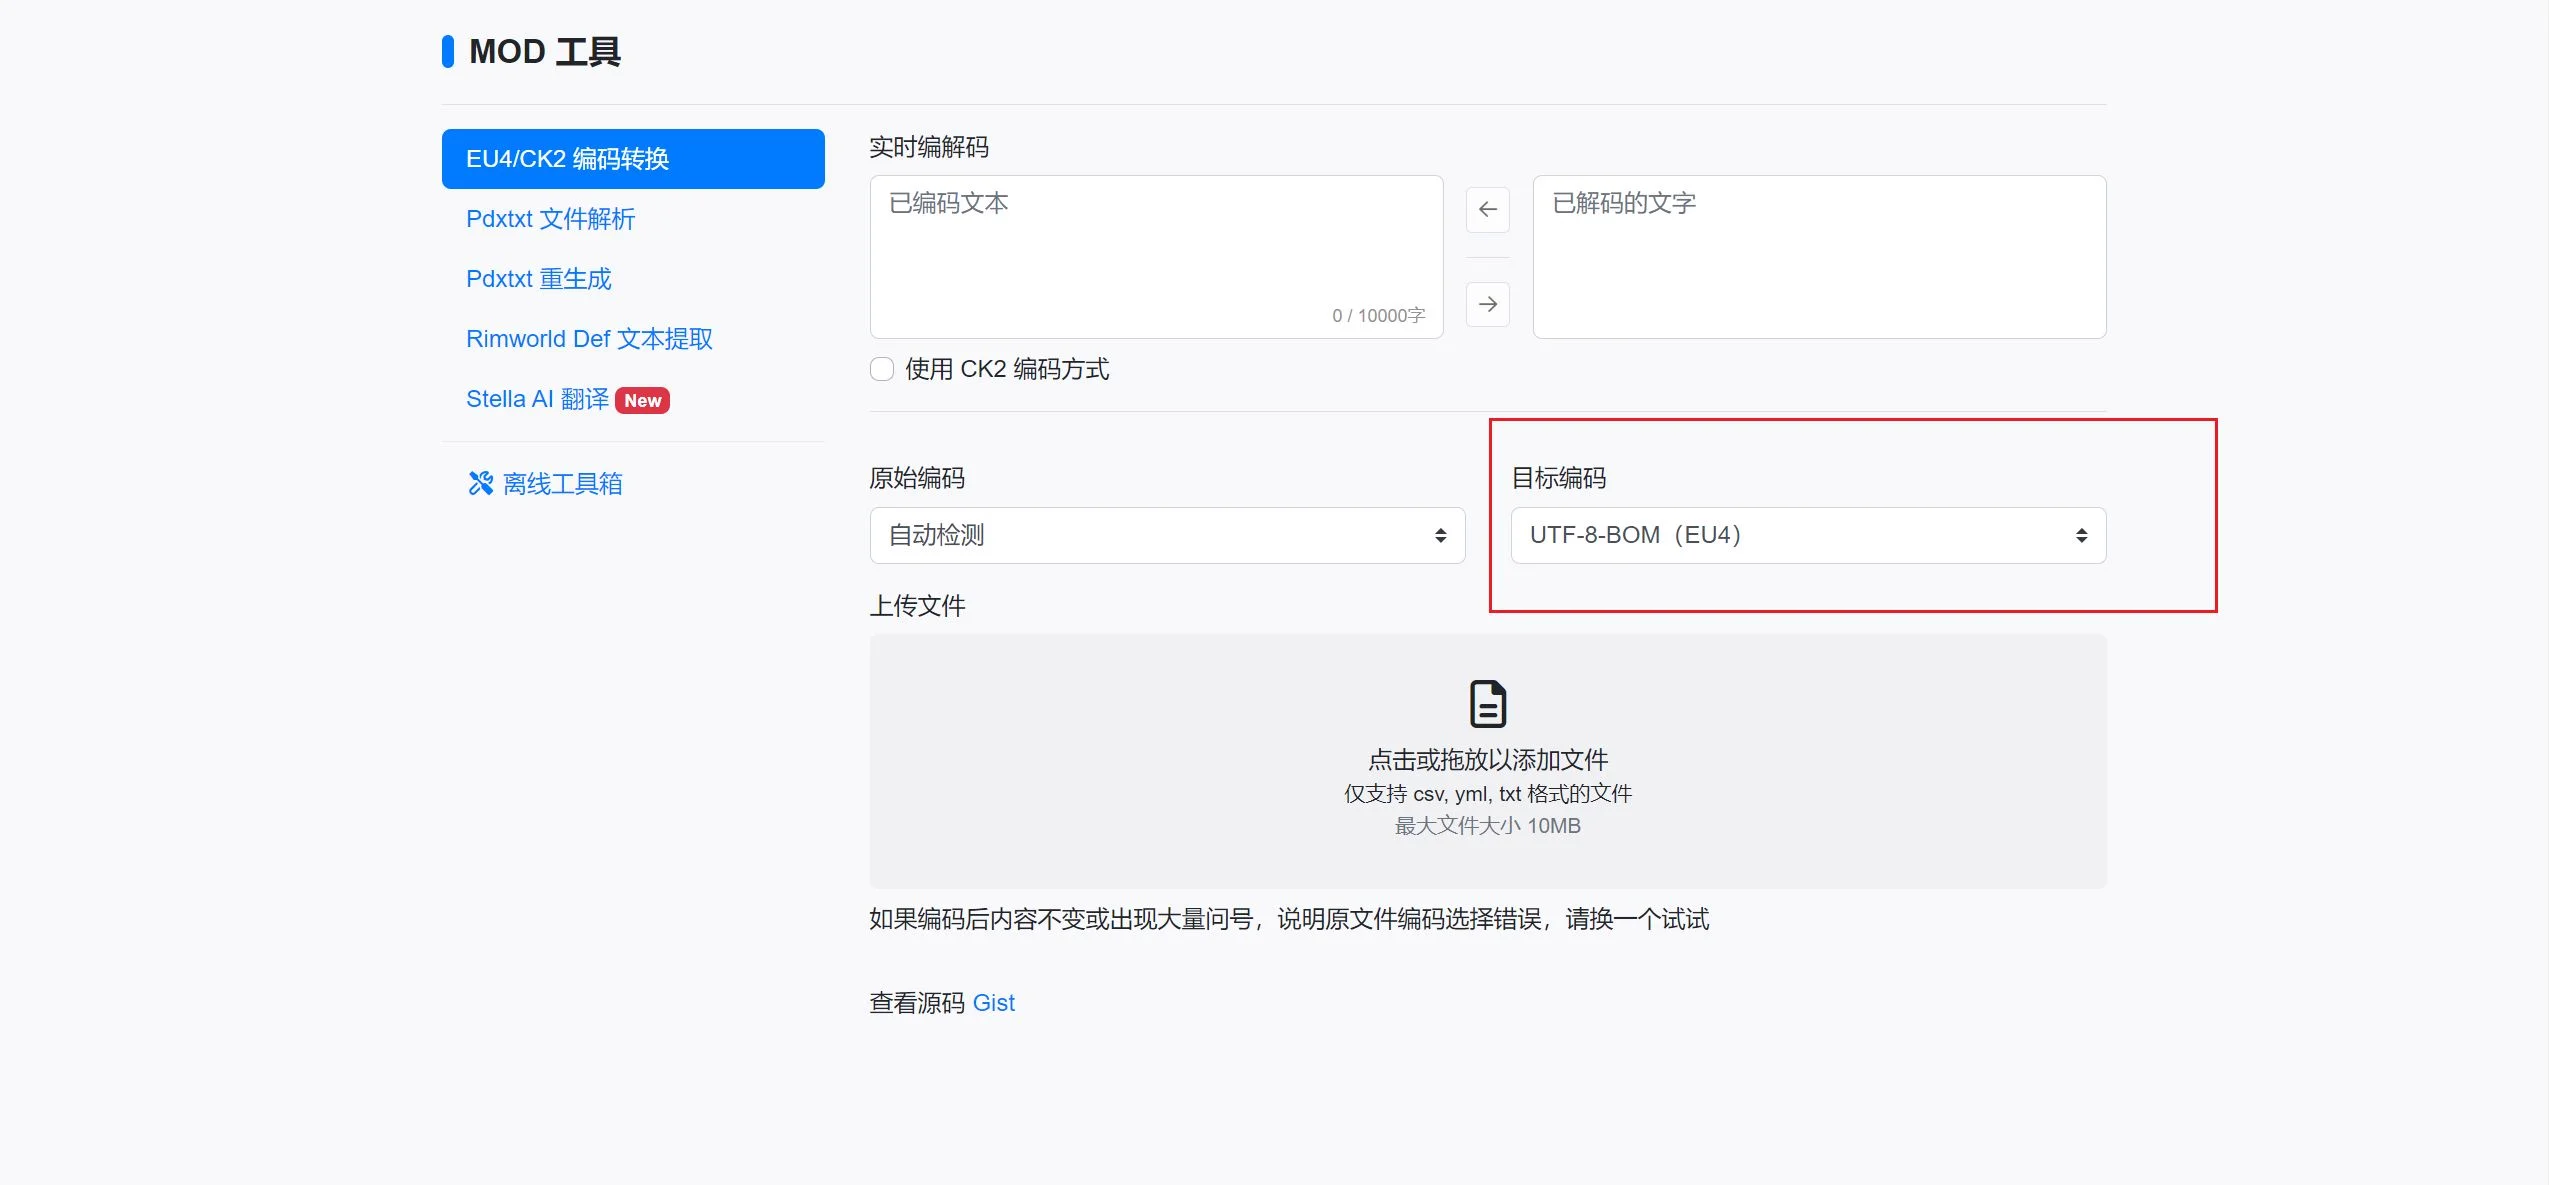Click the MOD 工具 page heading
The height and width of the screenshot is (1185, 2549).
[545, 52]
